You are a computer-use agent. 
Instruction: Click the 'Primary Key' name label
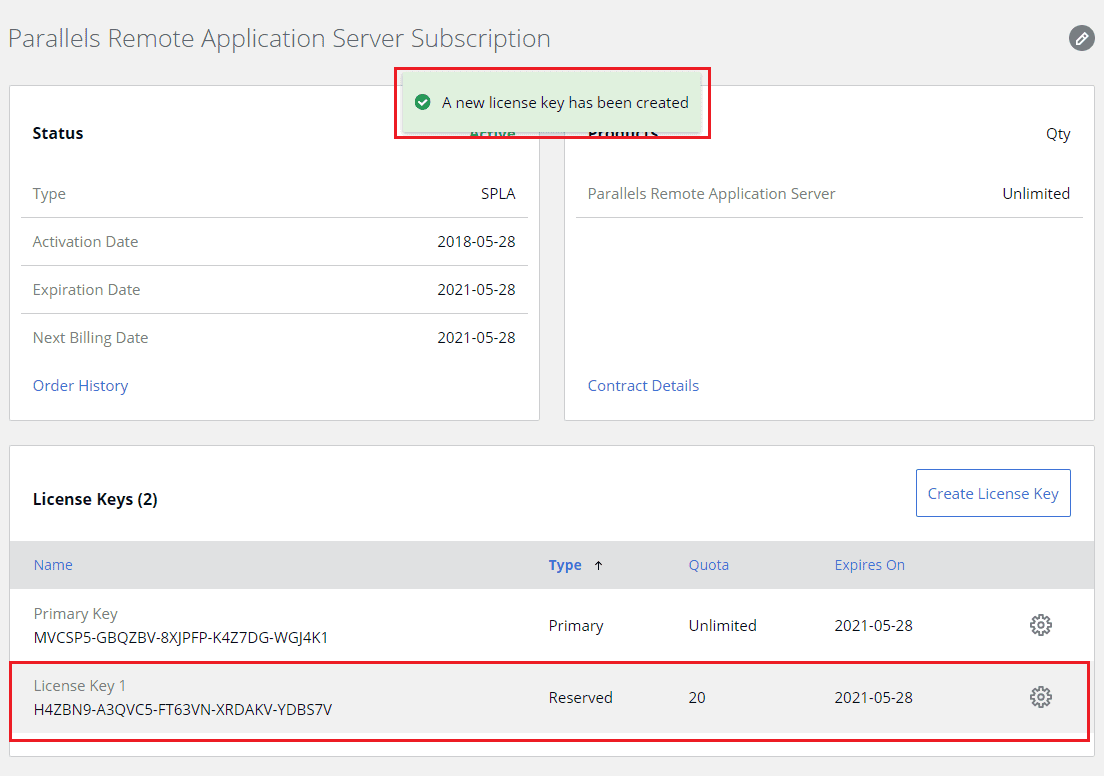[x=75, y=614]
